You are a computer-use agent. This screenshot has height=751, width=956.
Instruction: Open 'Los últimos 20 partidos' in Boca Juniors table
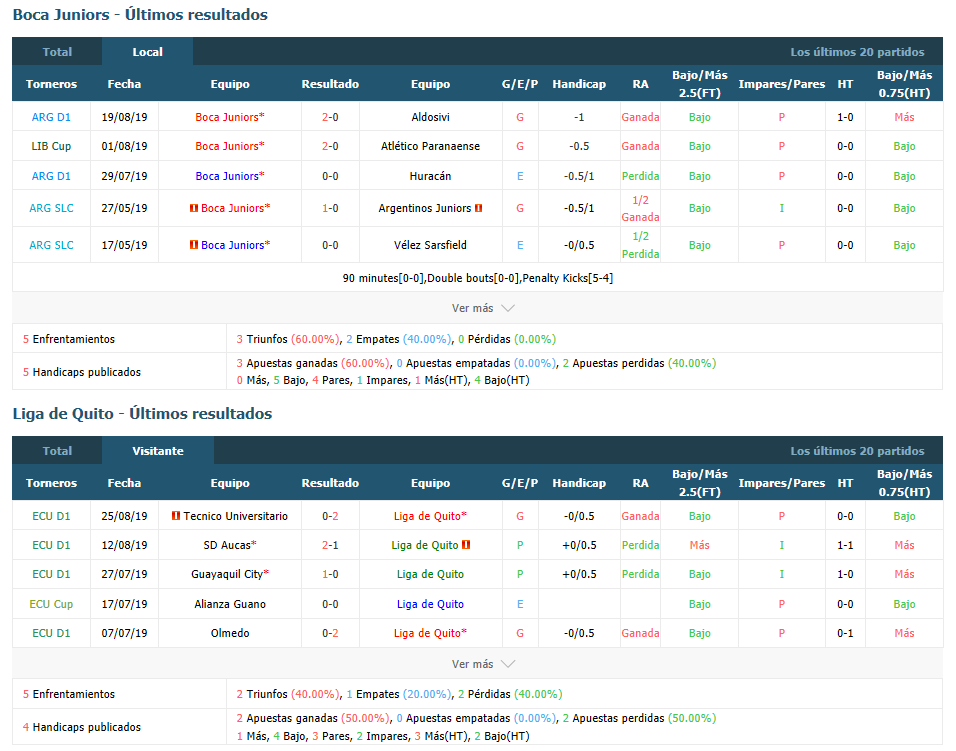point(857,52)
